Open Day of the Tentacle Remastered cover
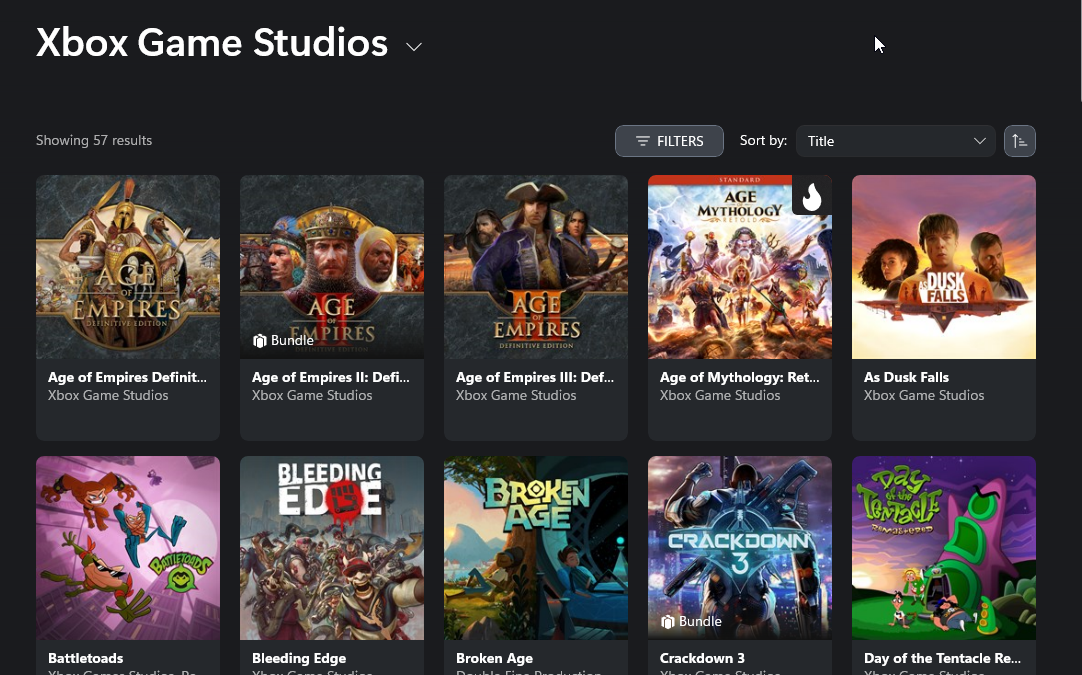The height and width of the screenshot is (675, 1082). (943, 548)
